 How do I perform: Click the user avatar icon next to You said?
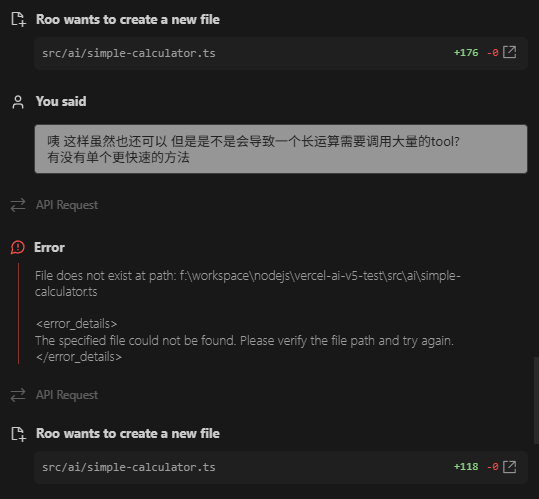point(18,102)
